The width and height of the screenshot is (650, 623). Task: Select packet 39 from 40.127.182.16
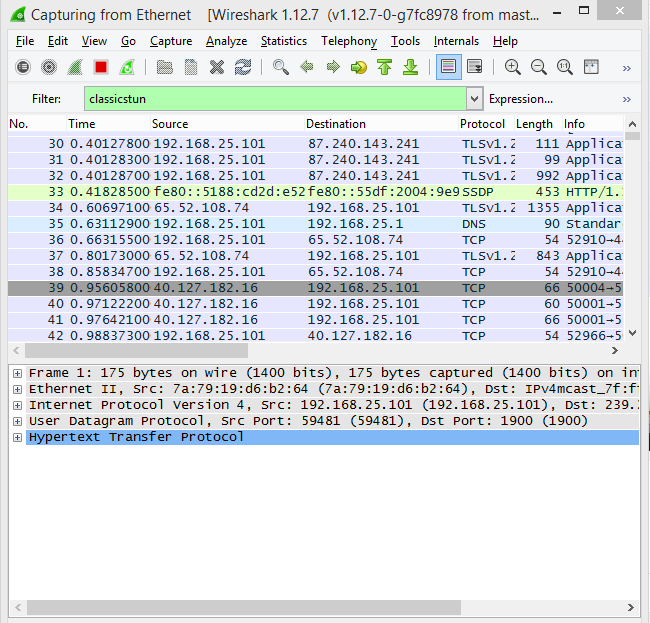pyautogui.click(x=315, y=288)
